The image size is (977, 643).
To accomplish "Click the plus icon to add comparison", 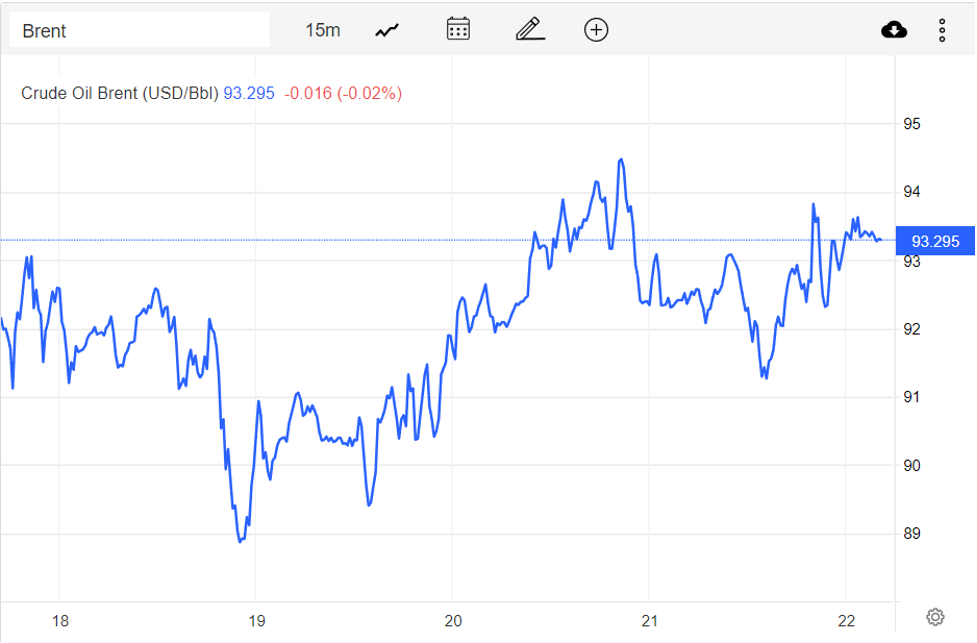I will (x=596, y=30).
